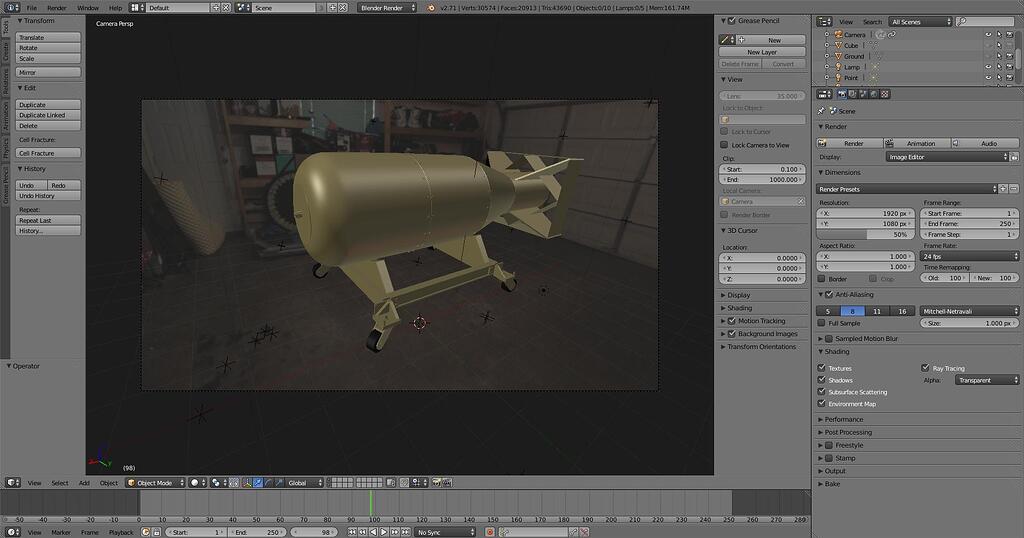Open the 24 fps frame rate dropdown
1024x538 pixels.
pos(969,256)
